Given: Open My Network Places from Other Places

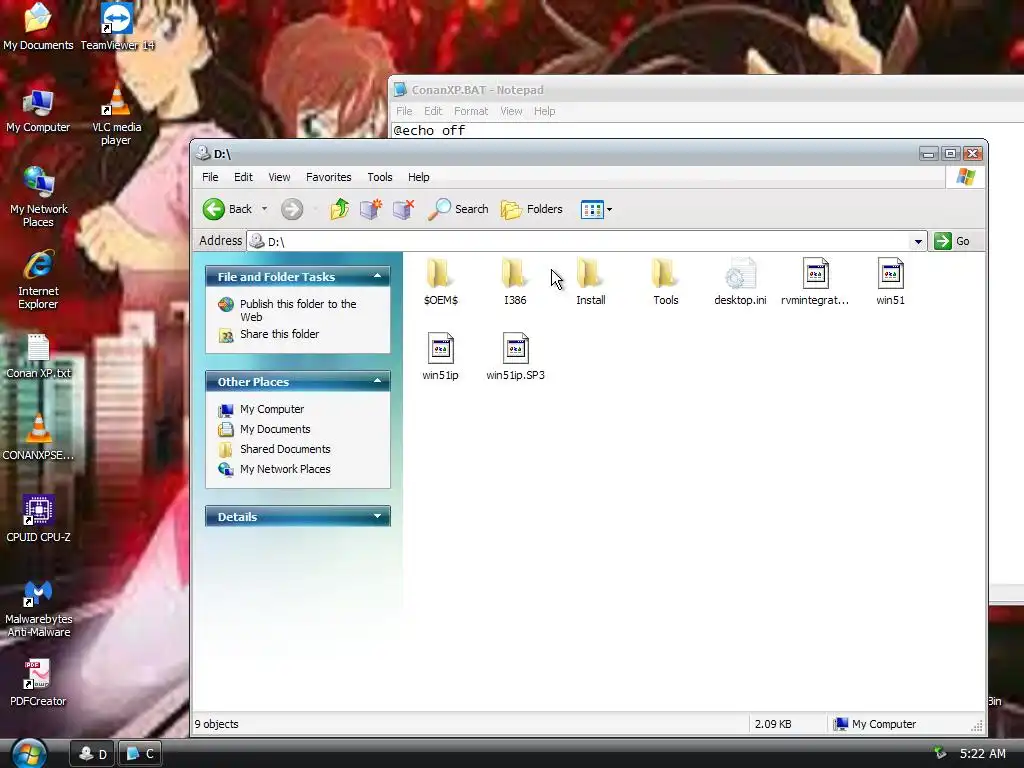Looking at the screenshot, I should point(285,470).
